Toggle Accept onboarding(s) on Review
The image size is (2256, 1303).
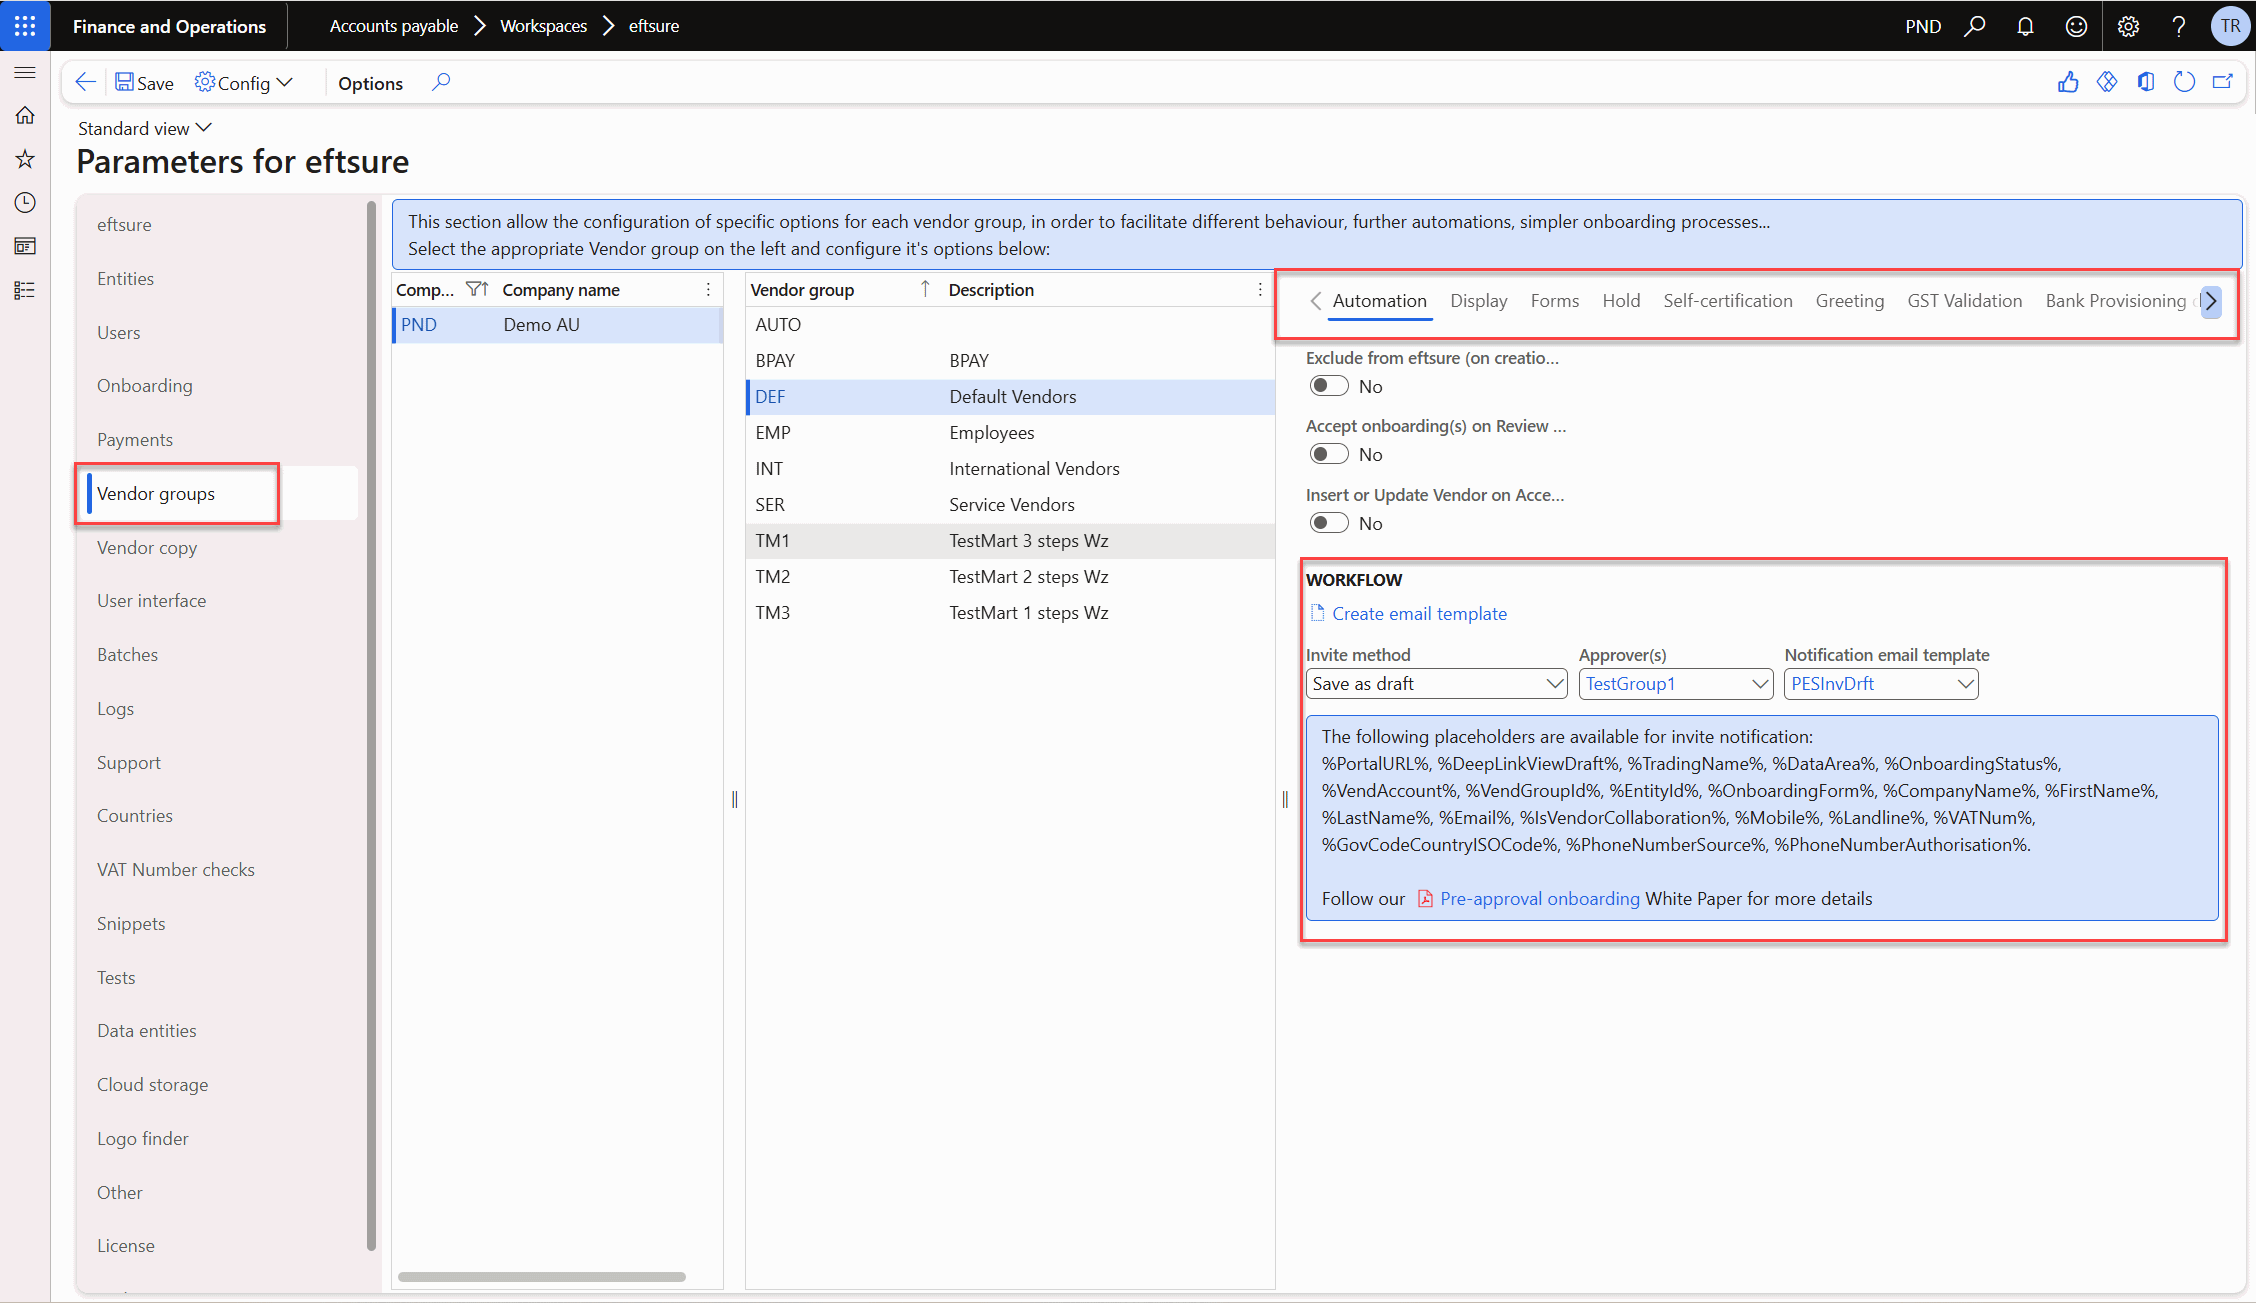pyautogui.click(x=1329, y=454)
